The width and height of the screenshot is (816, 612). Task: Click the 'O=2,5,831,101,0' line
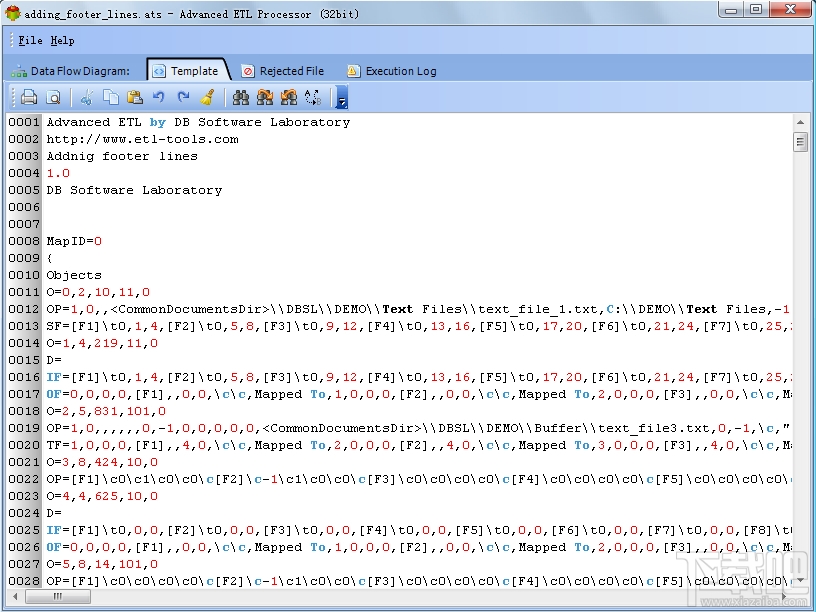point(106,411)
